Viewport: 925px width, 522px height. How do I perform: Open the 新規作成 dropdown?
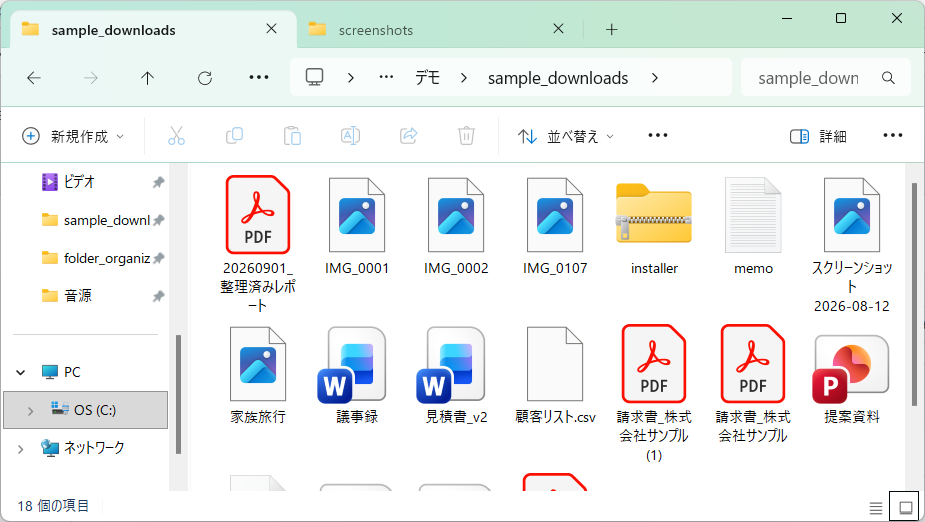[x=73, y=136]
